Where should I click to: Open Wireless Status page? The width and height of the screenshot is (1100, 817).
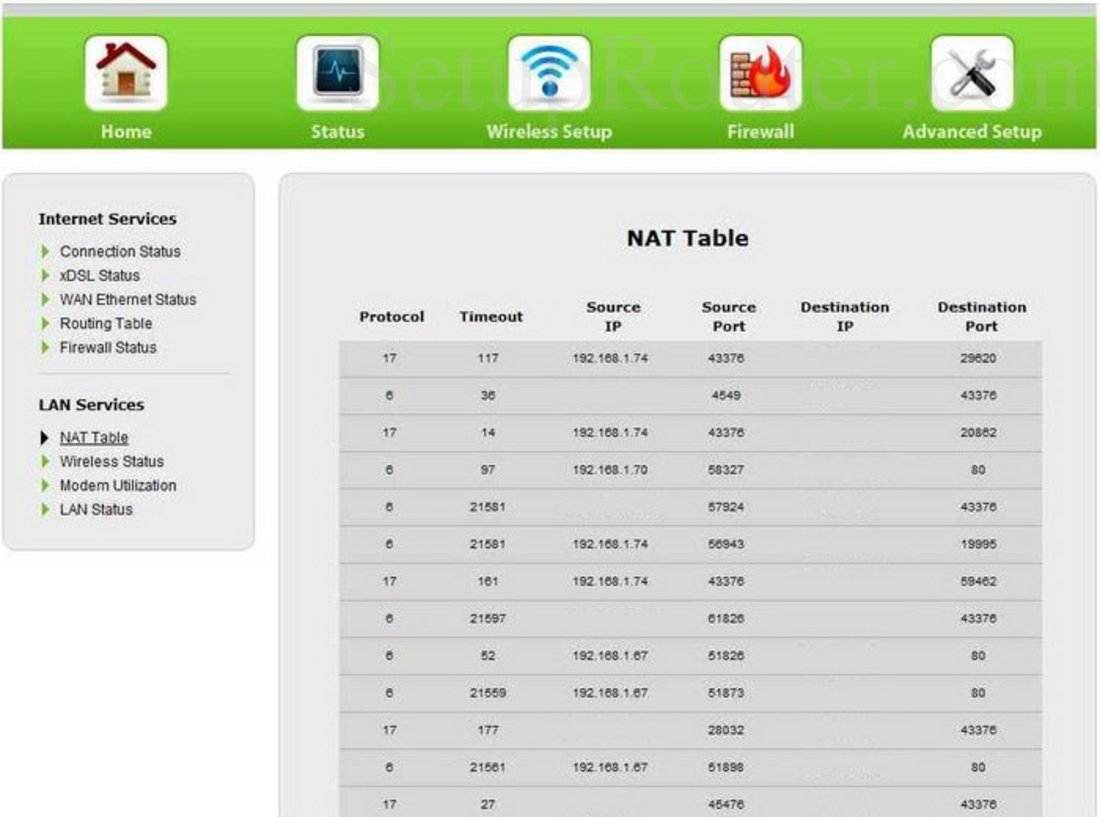(x=112, y=461)
